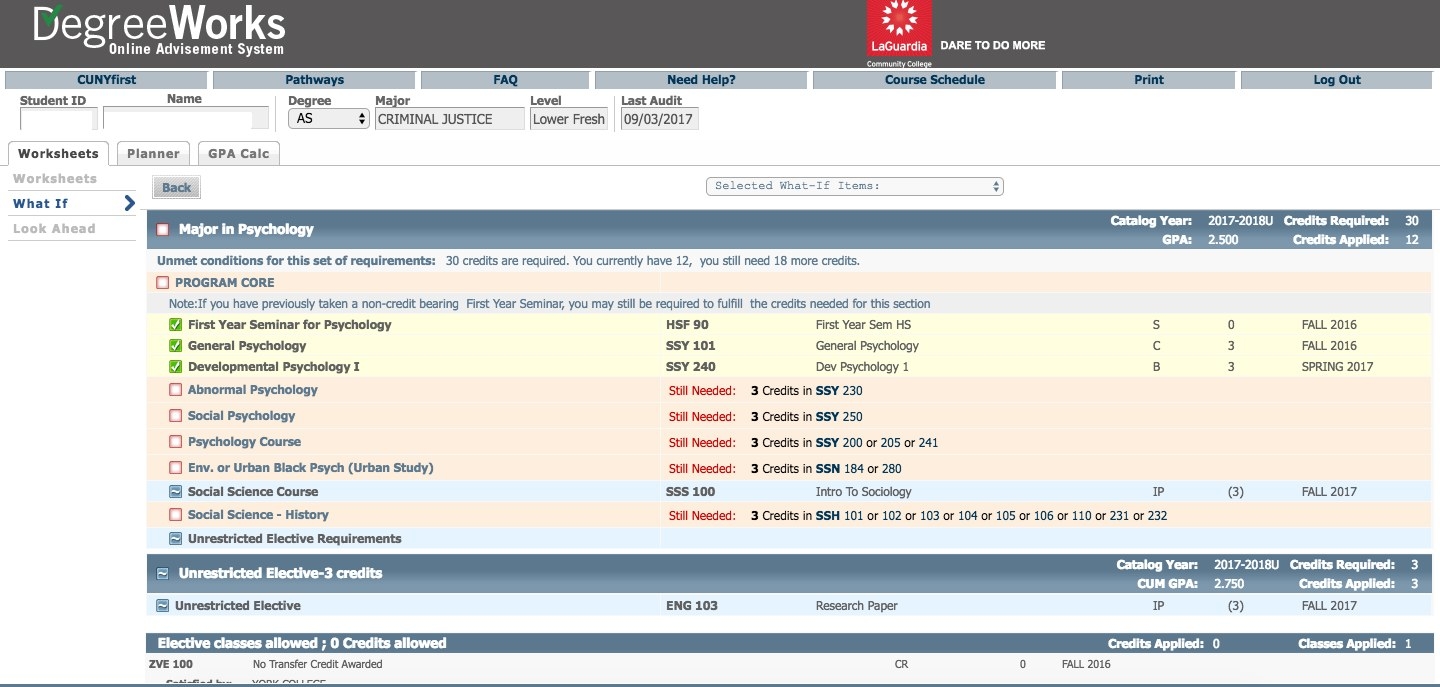Click the SSN 184 course link
This screenshot has height=687, width=1440.
(x=840, y=469)
